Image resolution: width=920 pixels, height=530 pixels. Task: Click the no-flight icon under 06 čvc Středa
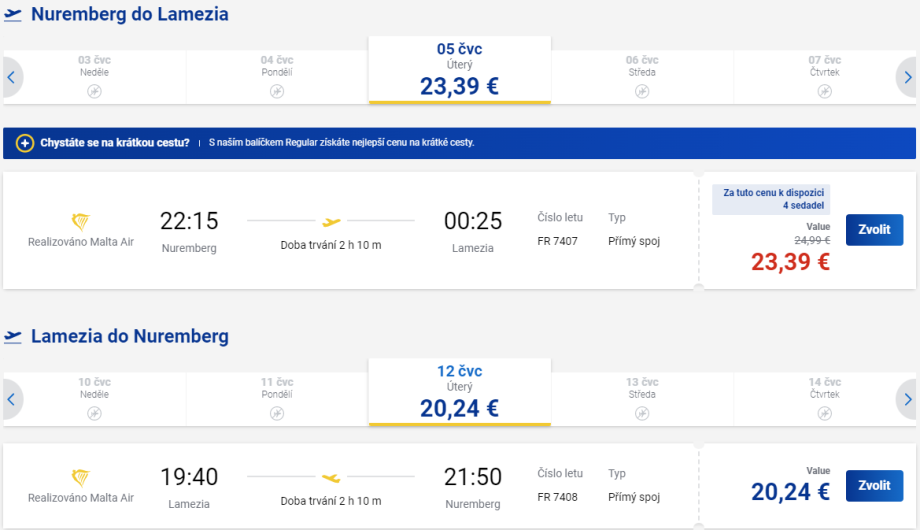pos(642,91)
